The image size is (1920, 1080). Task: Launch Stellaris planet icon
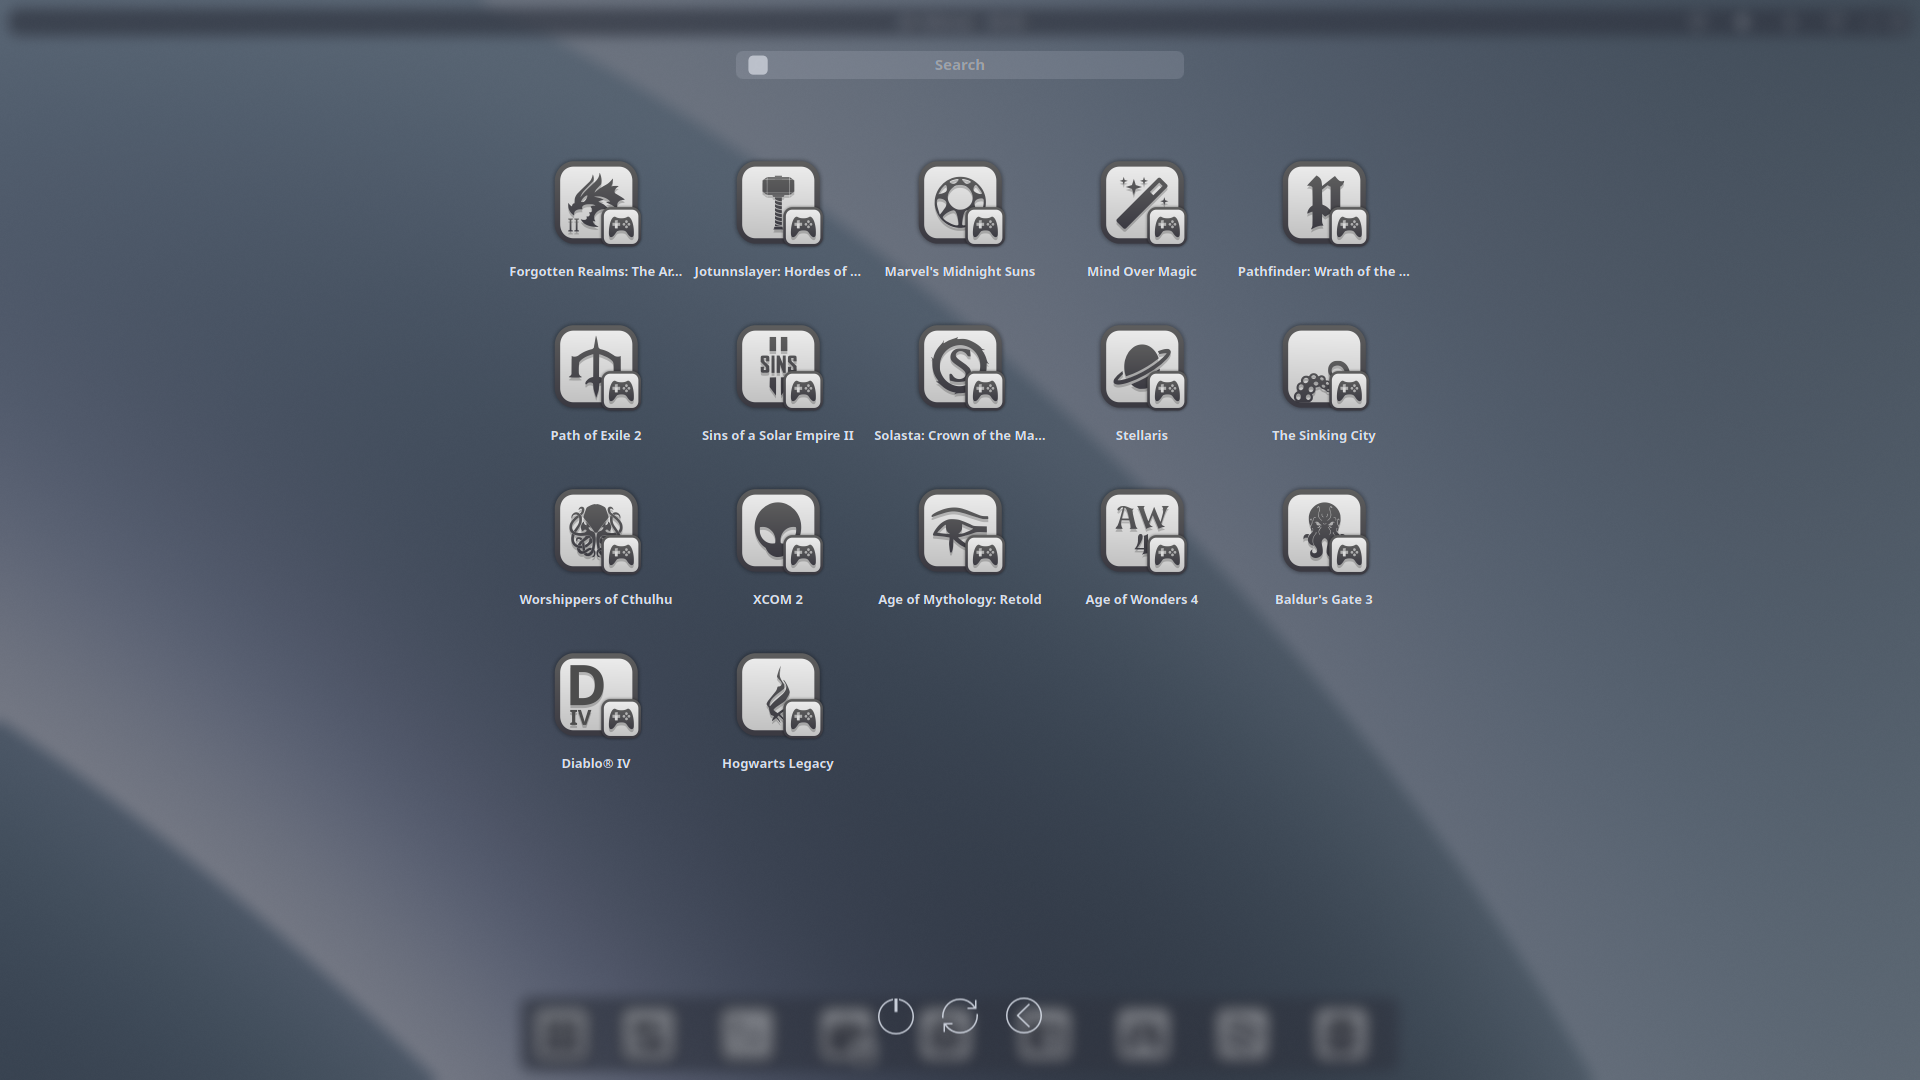(x=1142, y=367)
